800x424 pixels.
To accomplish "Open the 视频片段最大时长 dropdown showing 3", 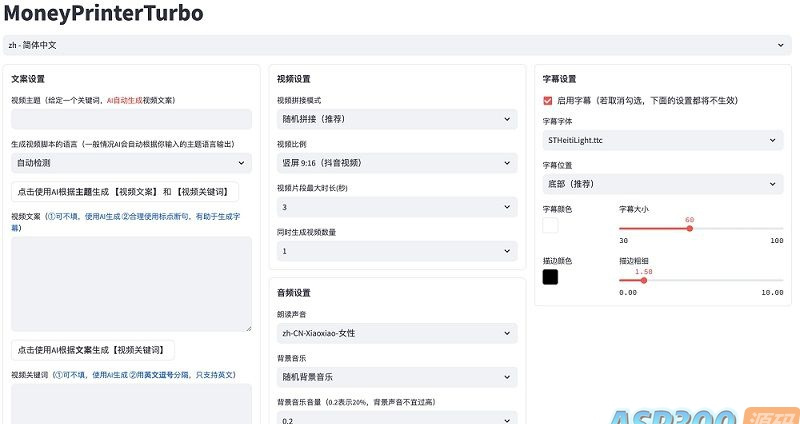I will click(x=397, y=207).
